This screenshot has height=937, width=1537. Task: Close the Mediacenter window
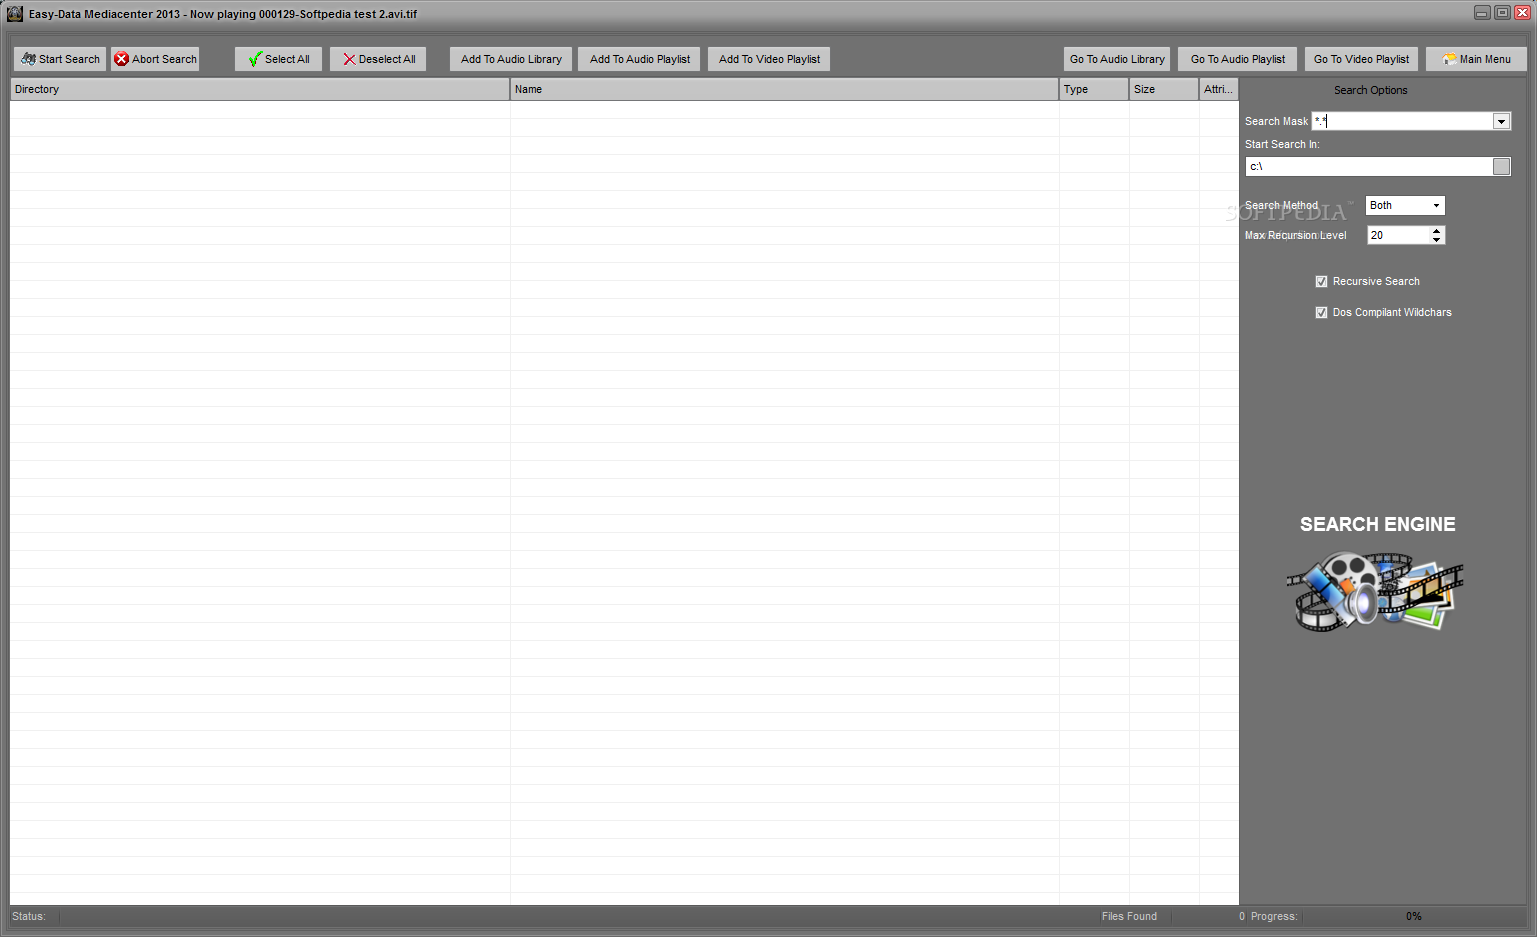pyautogui.click(x=1522, y=13)
